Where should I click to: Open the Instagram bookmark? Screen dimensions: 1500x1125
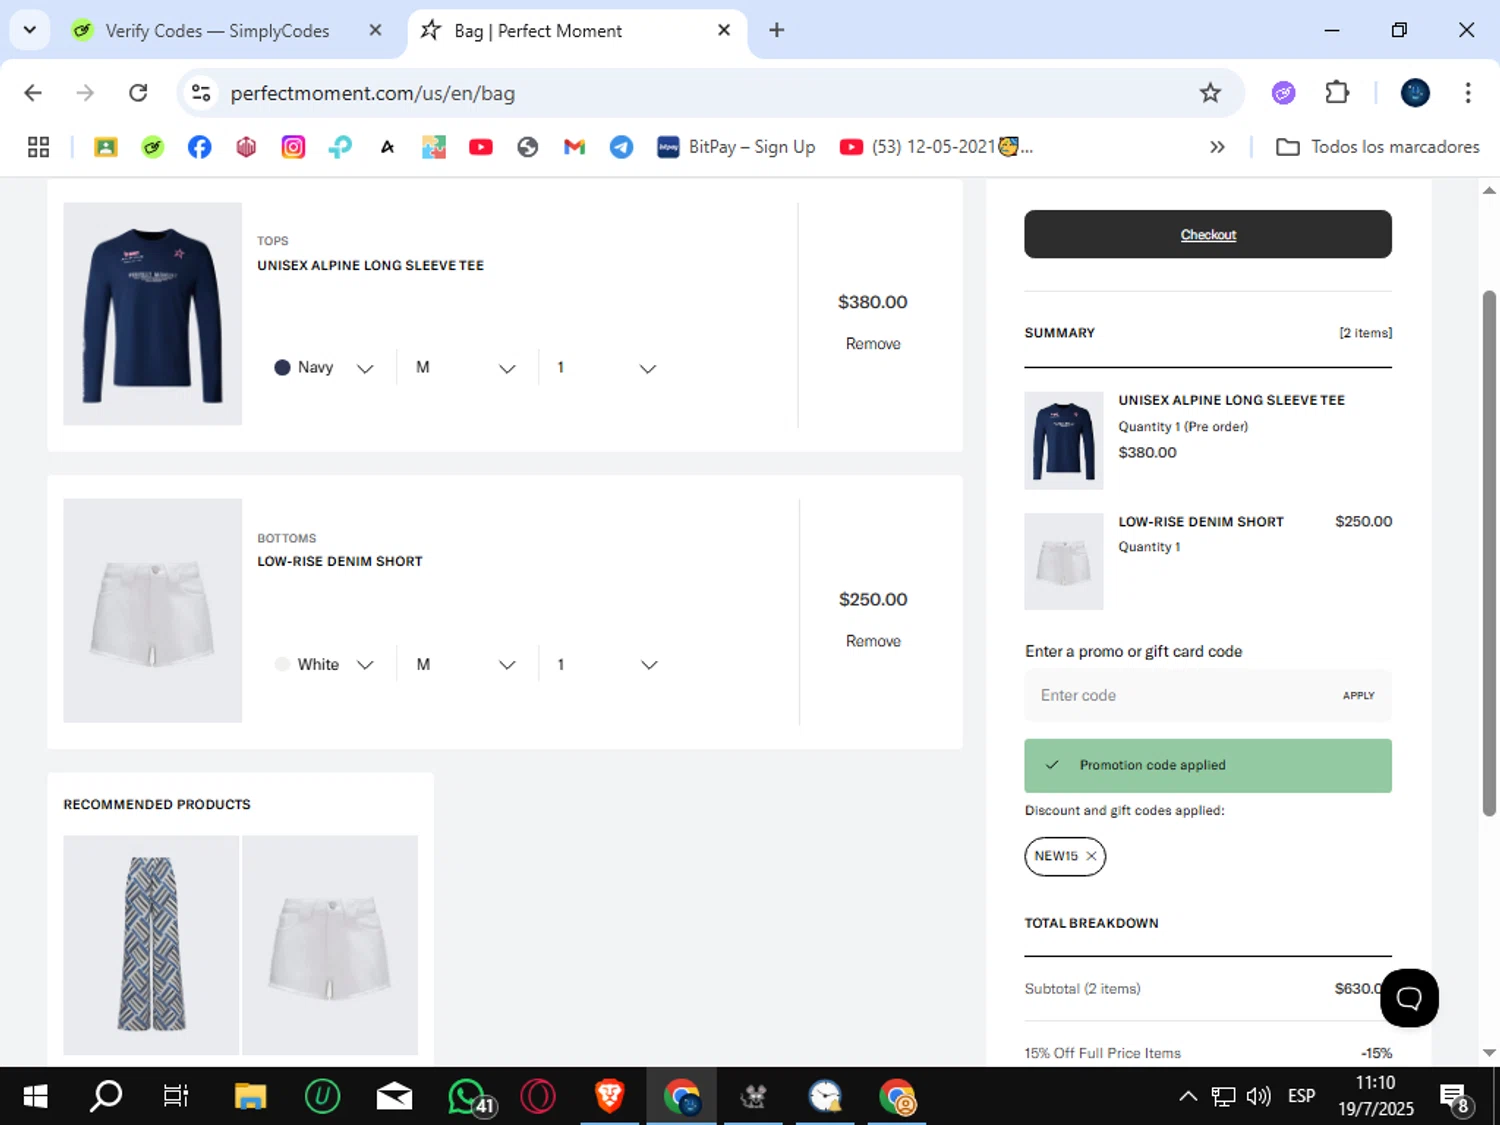click(293, 147)
